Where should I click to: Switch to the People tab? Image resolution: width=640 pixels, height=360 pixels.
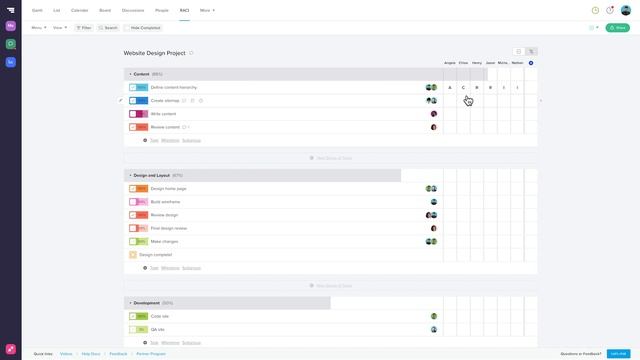162,10
